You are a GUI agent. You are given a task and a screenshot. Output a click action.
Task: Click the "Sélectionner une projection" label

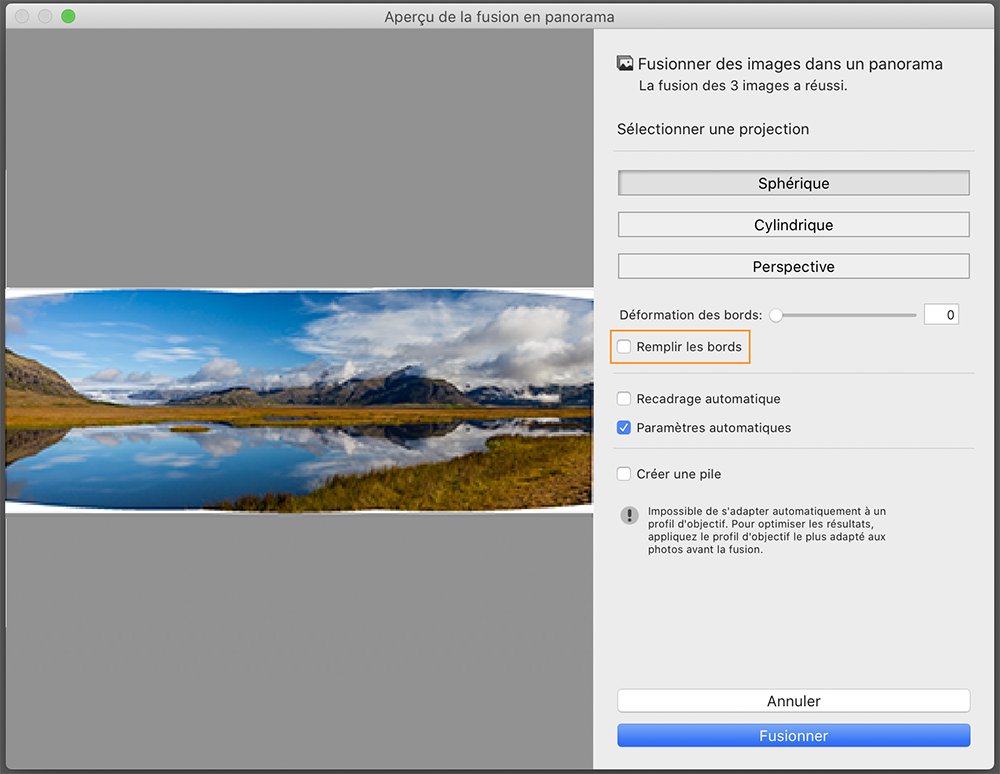pyautogui.click(x=713, y=129)
